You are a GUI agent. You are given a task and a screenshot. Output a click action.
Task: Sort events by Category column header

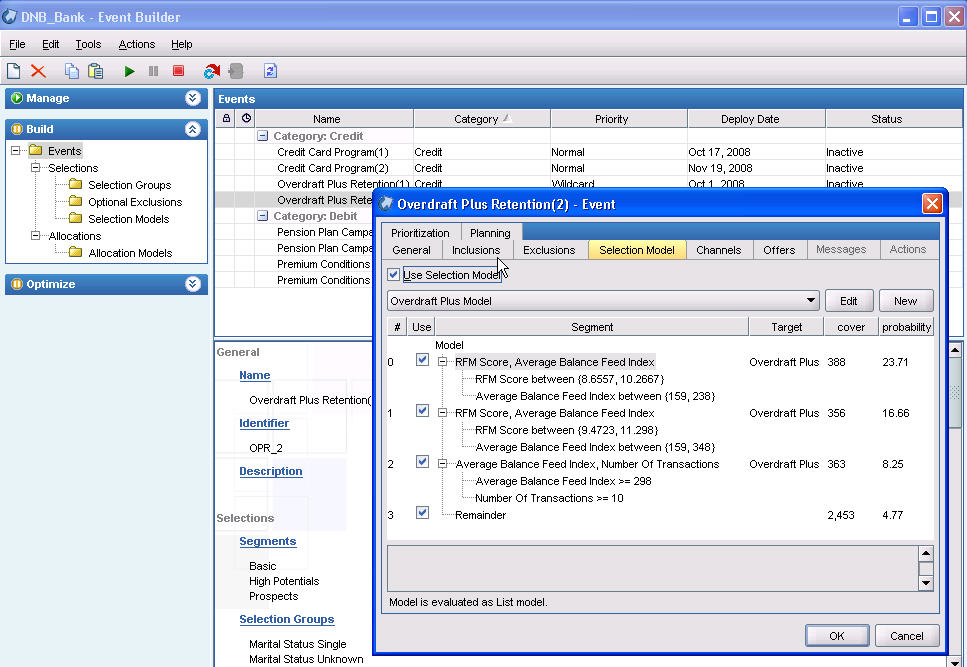click(482, 119)
